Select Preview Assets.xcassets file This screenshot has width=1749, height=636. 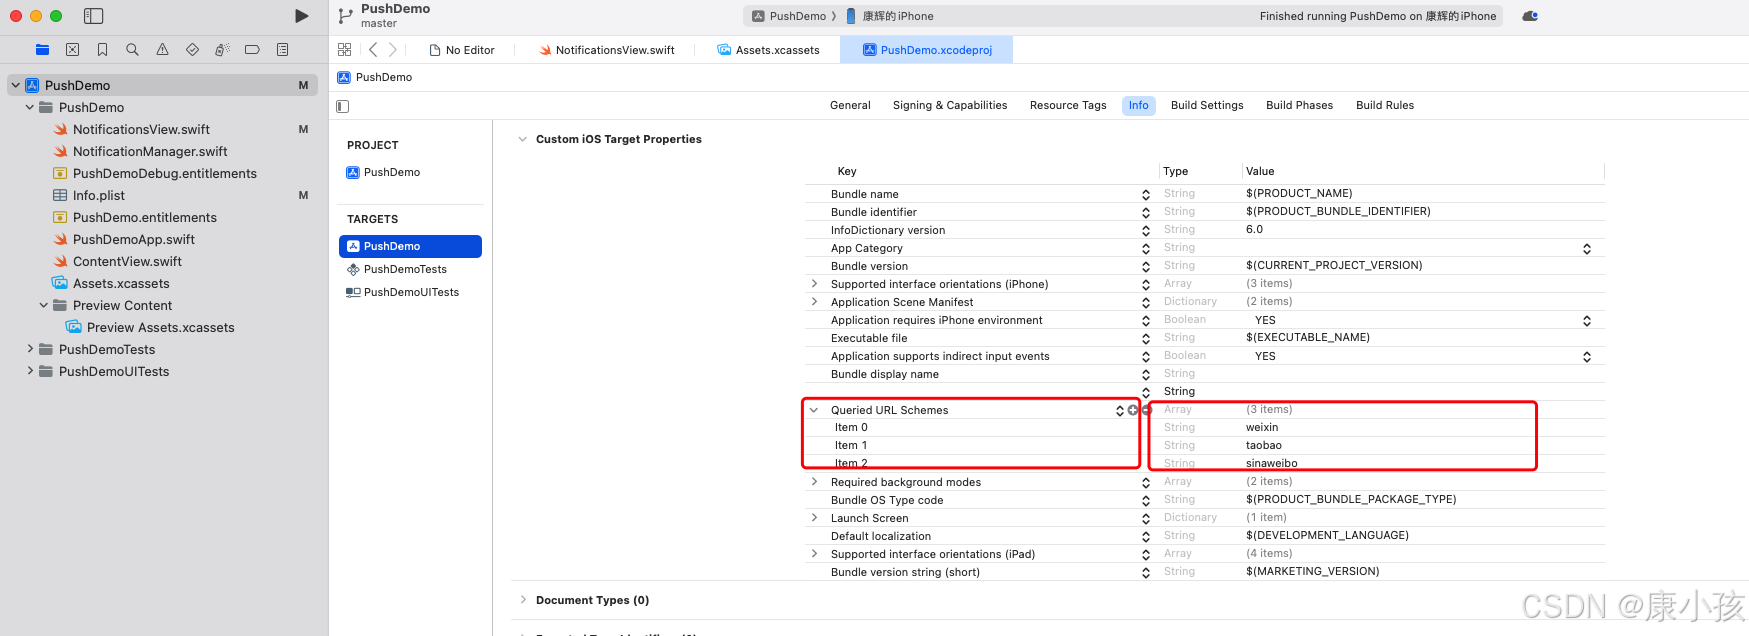click(160, 327)
